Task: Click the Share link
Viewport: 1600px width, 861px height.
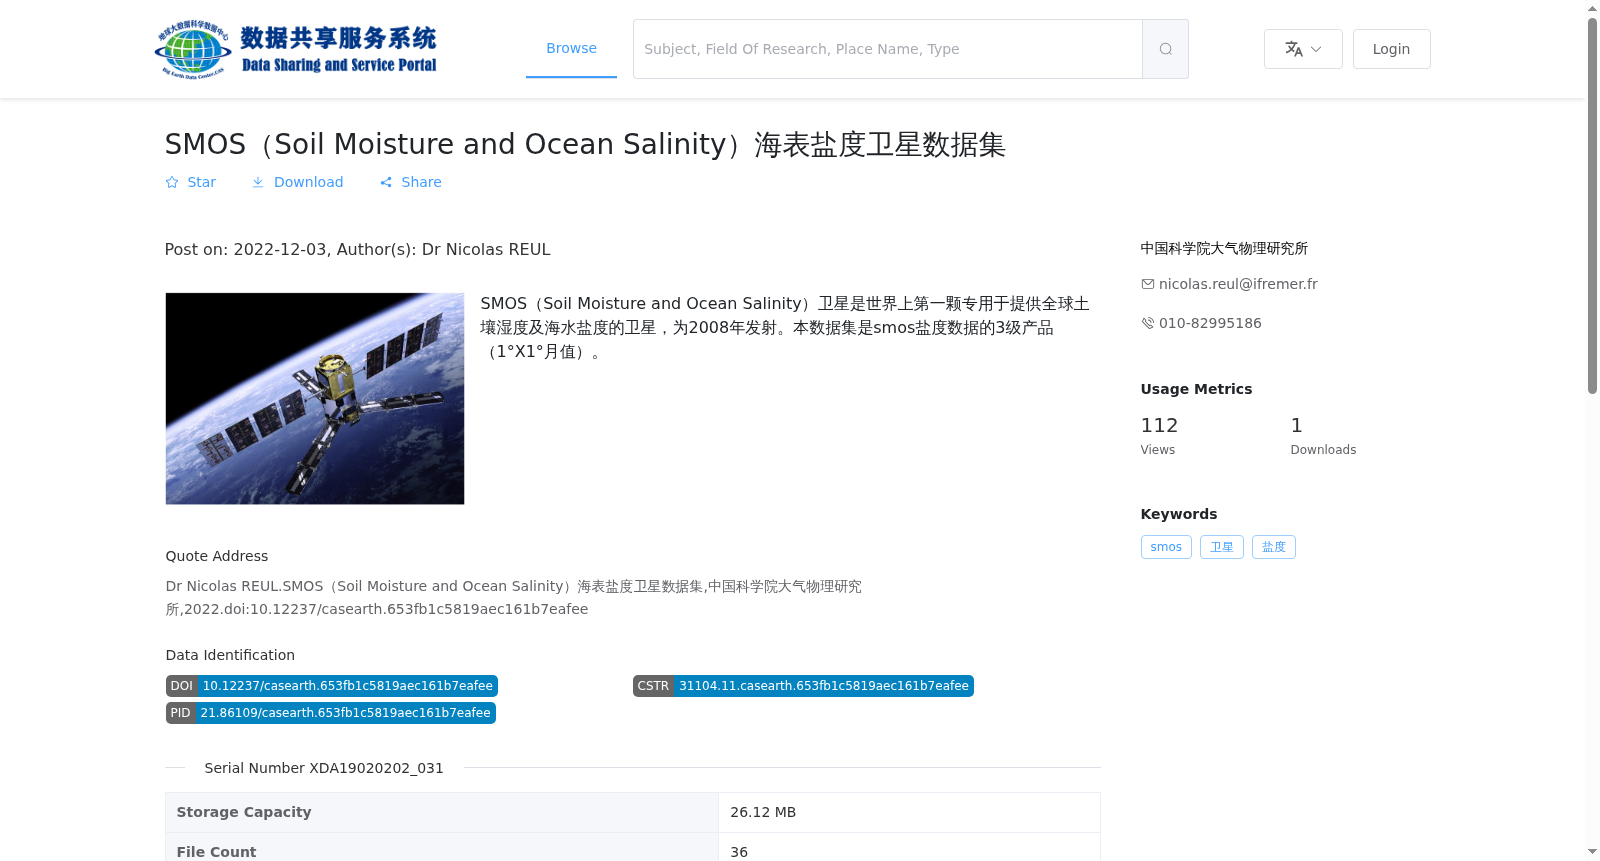Action: point(410,182)
